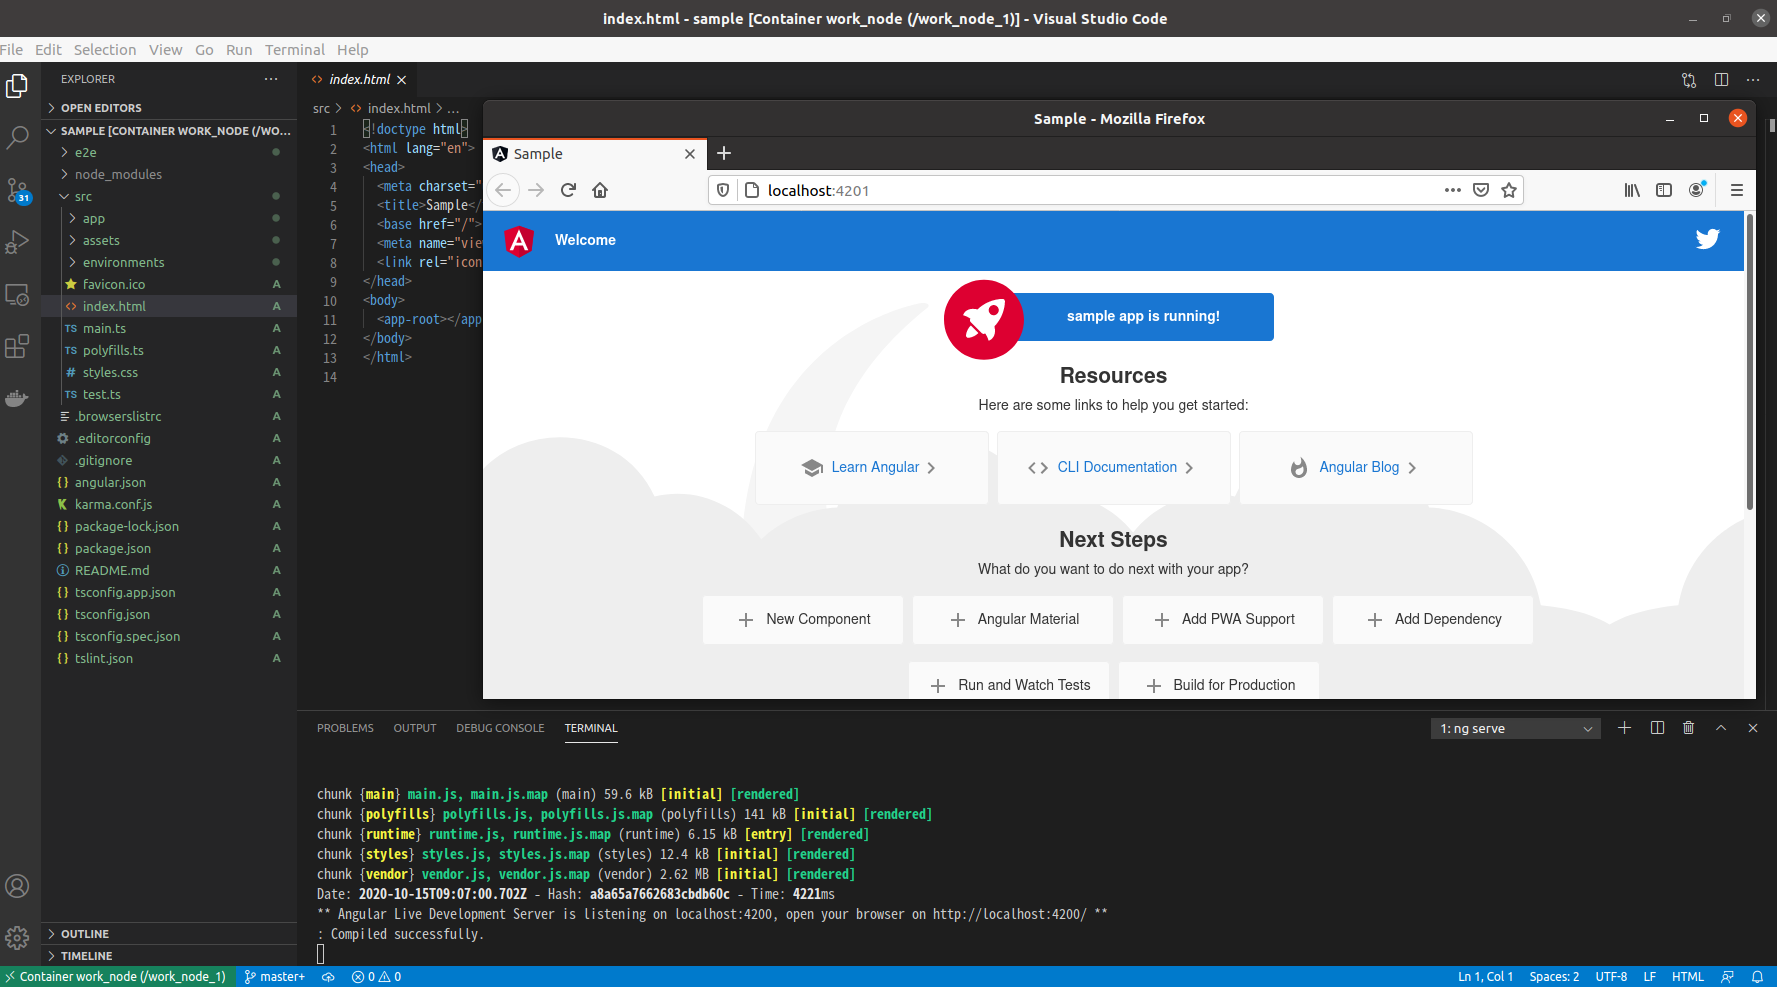Toggle Firefox sidebar view icon

1664,190
